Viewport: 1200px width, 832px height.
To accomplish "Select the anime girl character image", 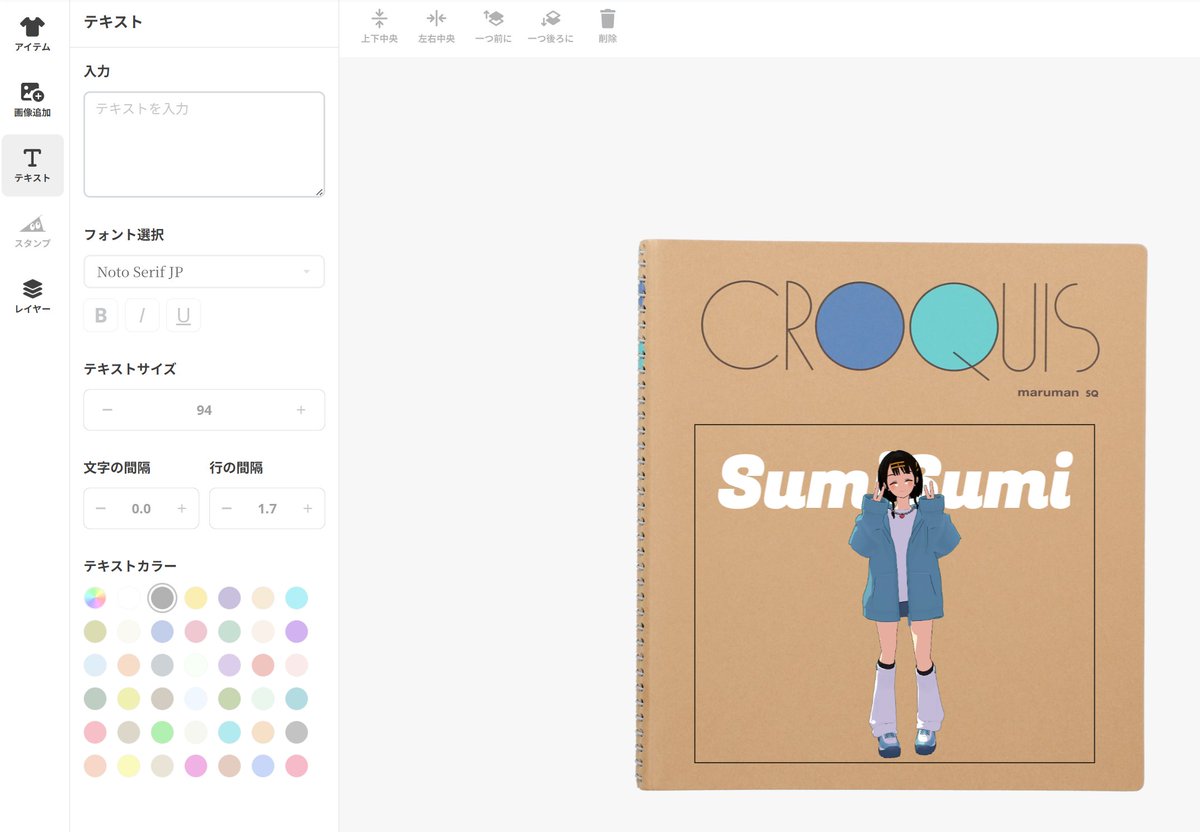I will tap(904, 603).
